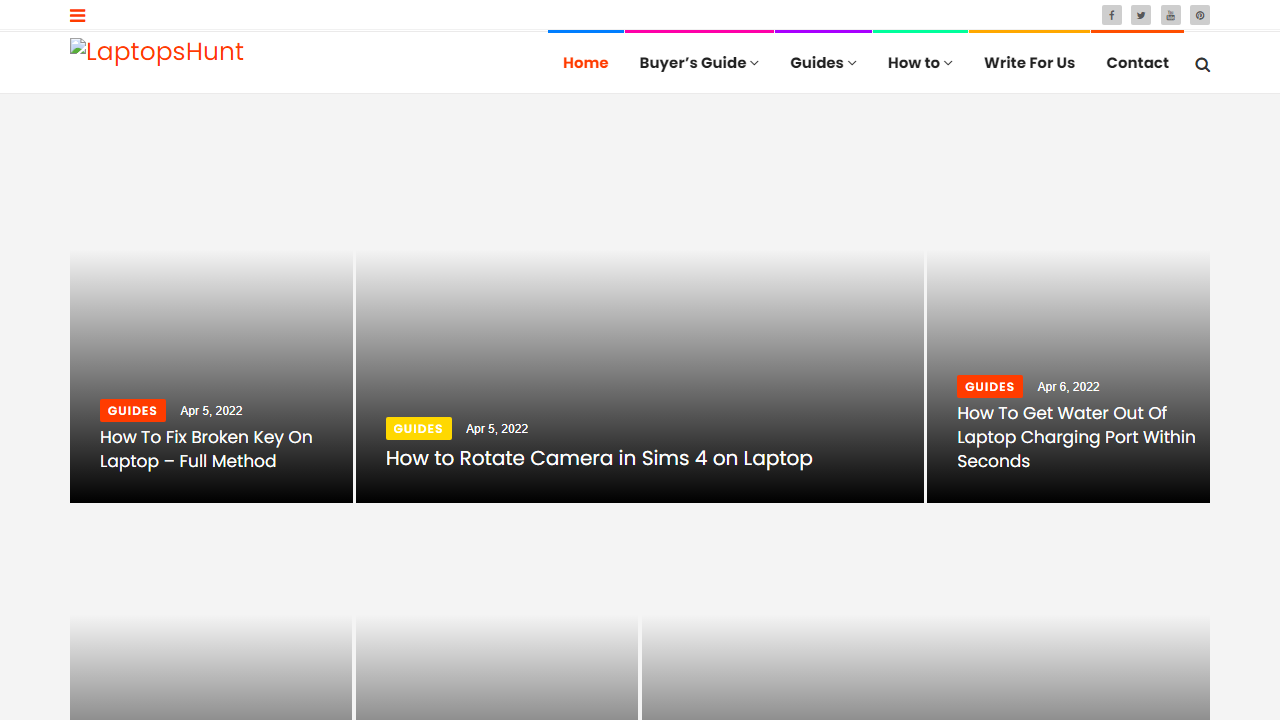Open the YouTube social icon
The image size is (1280, 720).
(x=1170, y=15)
